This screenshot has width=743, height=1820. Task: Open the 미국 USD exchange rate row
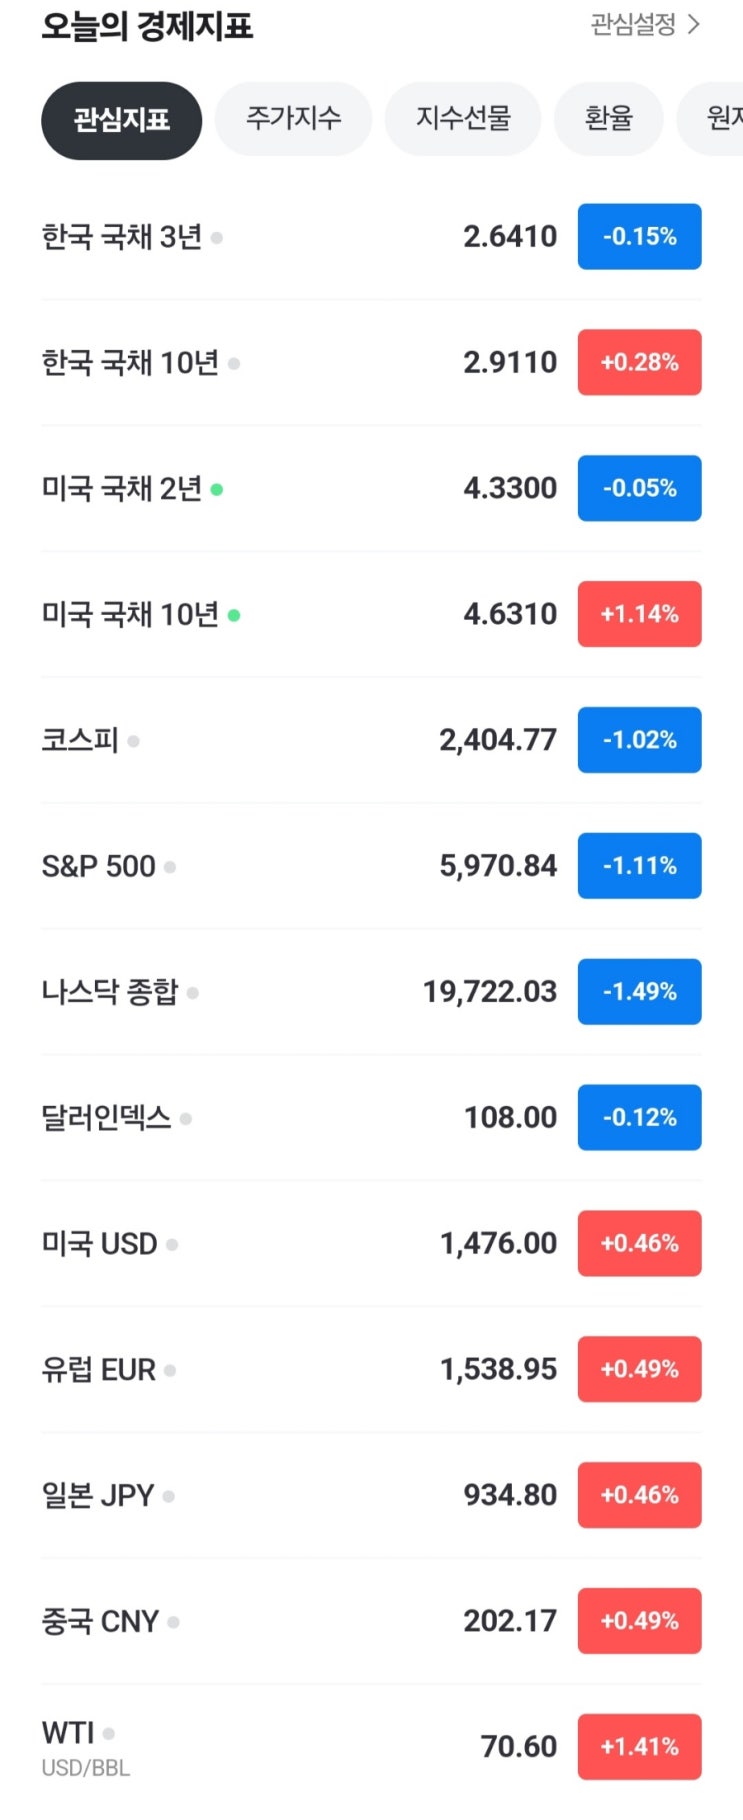[300, 1244]
